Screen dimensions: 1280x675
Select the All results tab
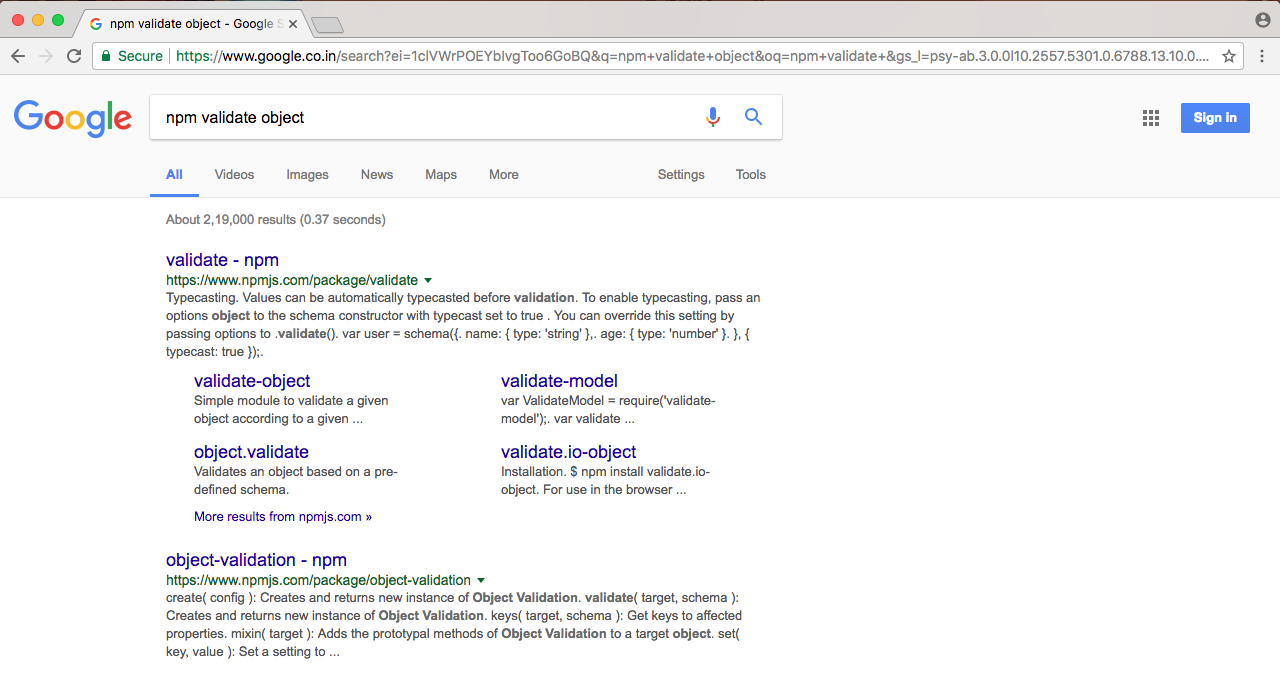click(174, 175)
